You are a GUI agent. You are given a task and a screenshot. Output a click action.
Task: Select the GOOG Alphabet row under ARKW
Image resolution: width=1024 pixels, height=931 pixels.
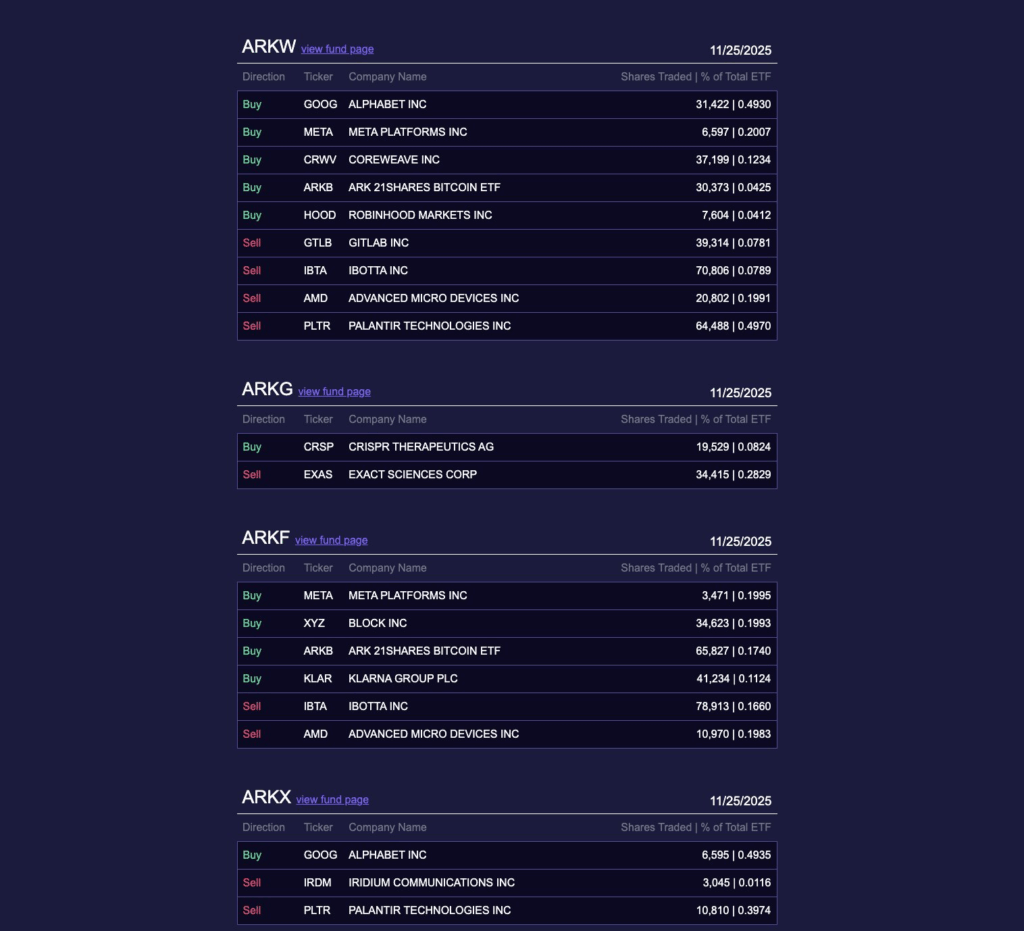[506, 104]
